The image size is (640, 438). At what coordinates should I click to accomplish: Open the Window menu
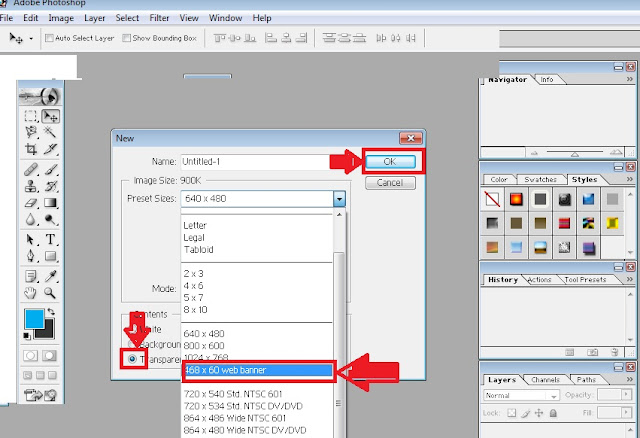(225, 18)
